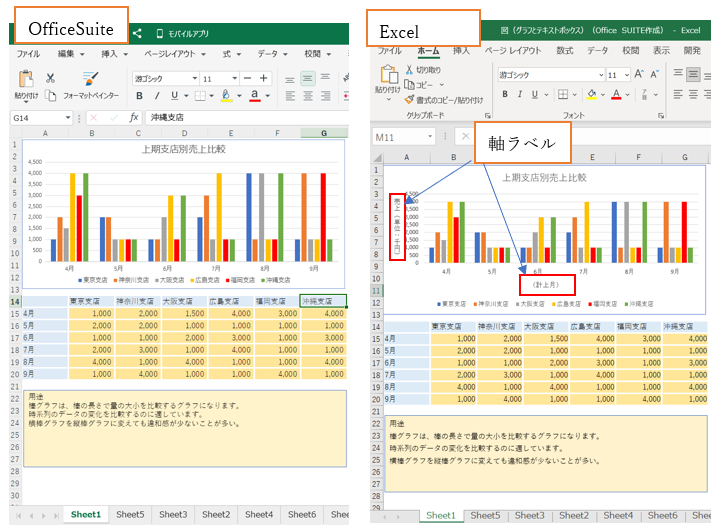The height and width of the screenshot is (531, 724).
Task: Toggle bold in the OfficeSuite toolbar
Action: click(140, 96)
